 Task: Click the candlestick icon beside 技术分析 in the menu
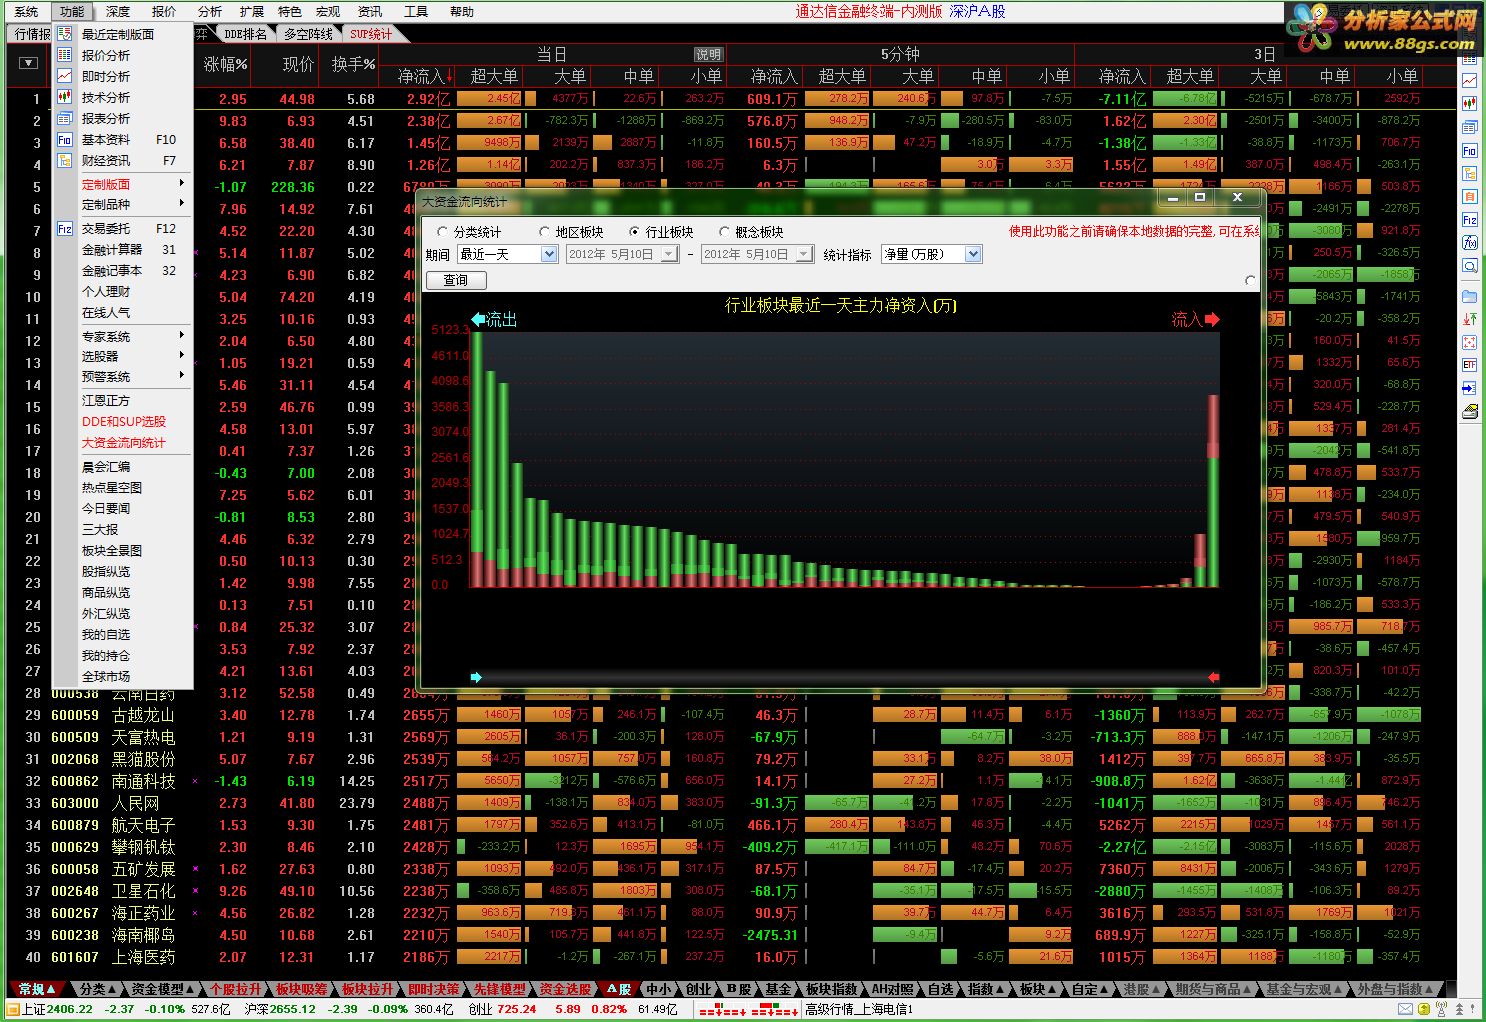click(65, 97)
